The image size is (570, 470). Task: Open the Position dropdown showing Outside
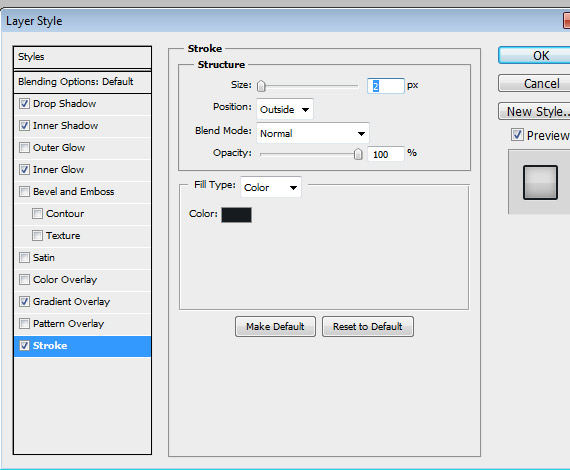tap(285, 109)
